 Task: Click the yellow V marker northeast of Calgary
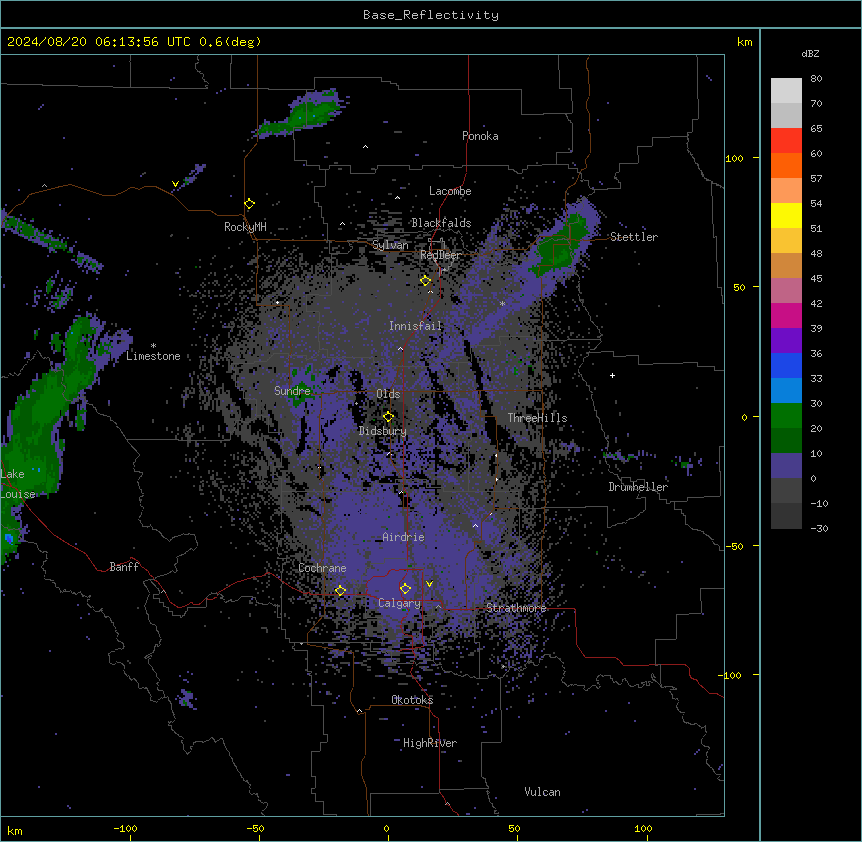(429, 584)
